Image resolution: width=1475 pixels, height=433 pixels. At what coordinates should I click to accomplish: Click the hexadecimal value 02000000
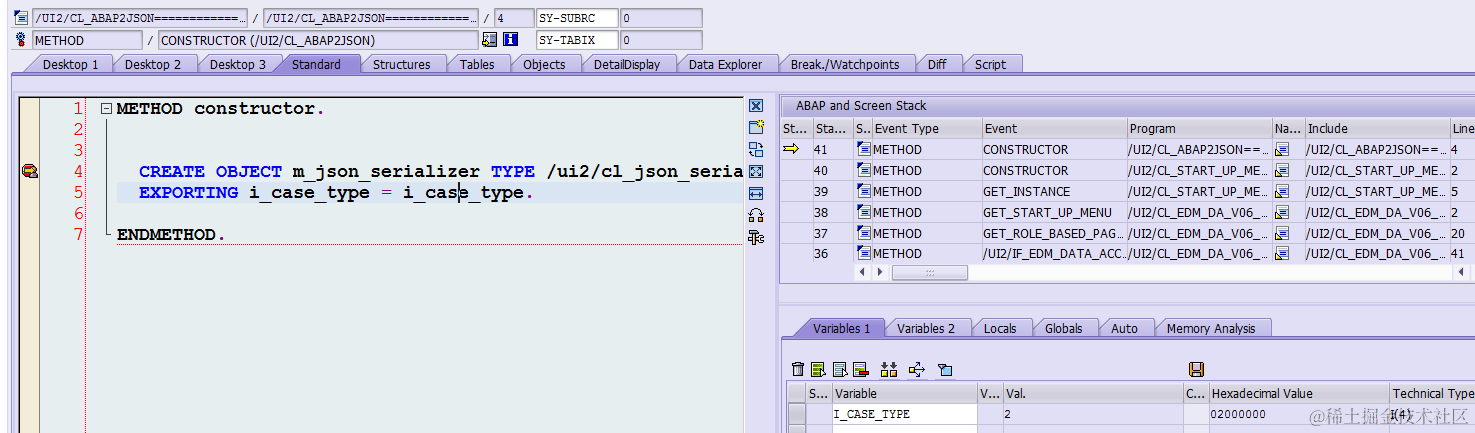[1240, 414]
